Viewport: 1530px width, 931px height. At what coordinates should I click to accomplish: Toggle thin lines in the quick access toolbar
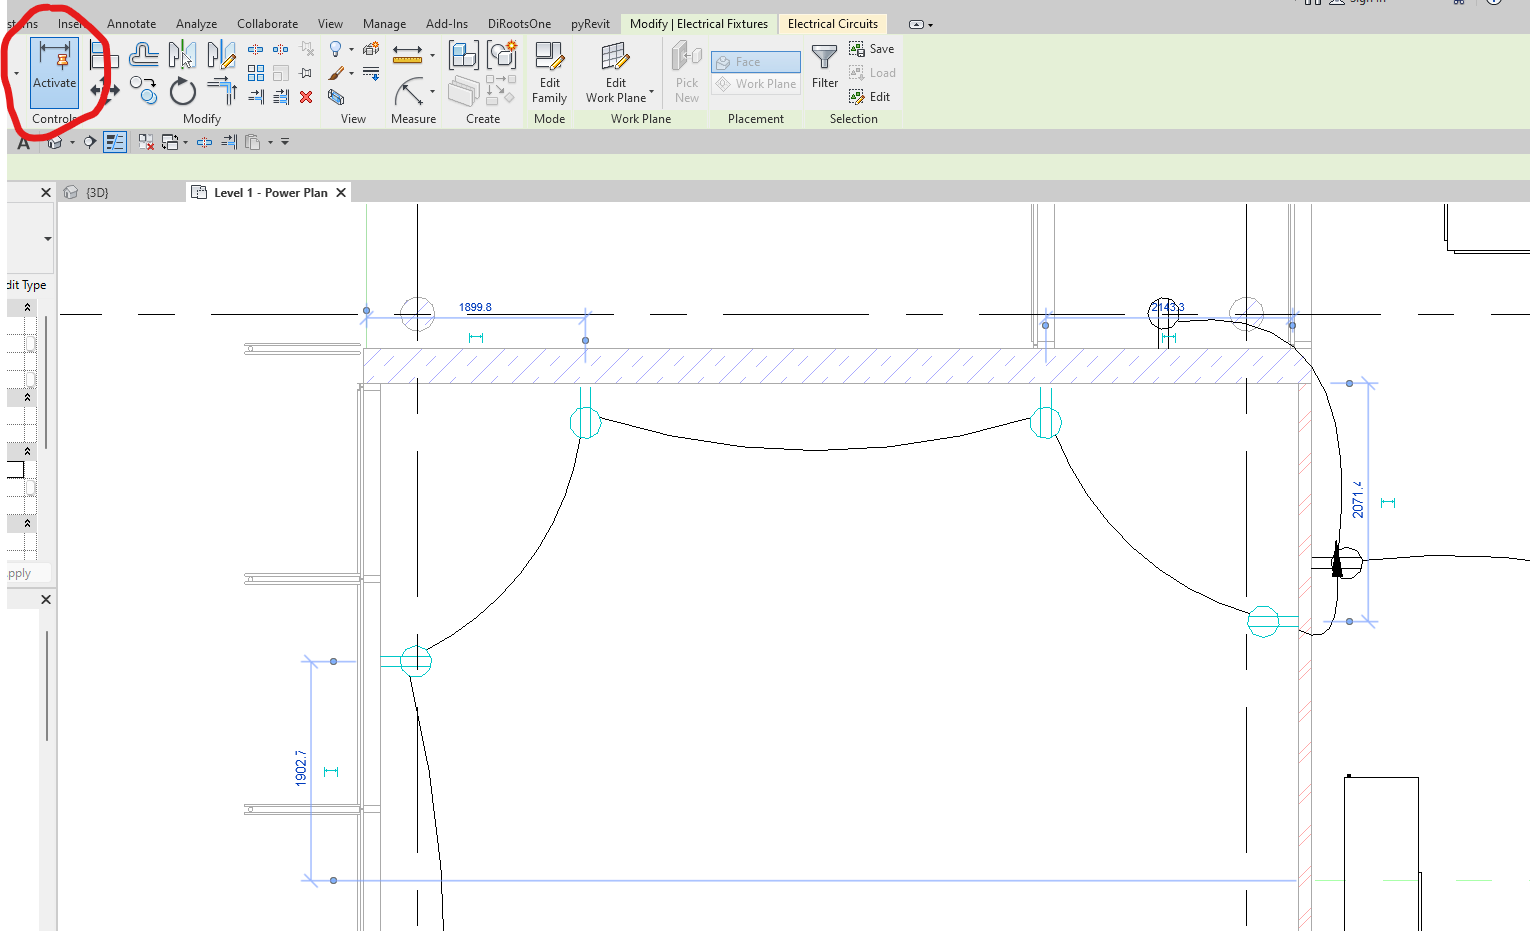tap(115, 141)
